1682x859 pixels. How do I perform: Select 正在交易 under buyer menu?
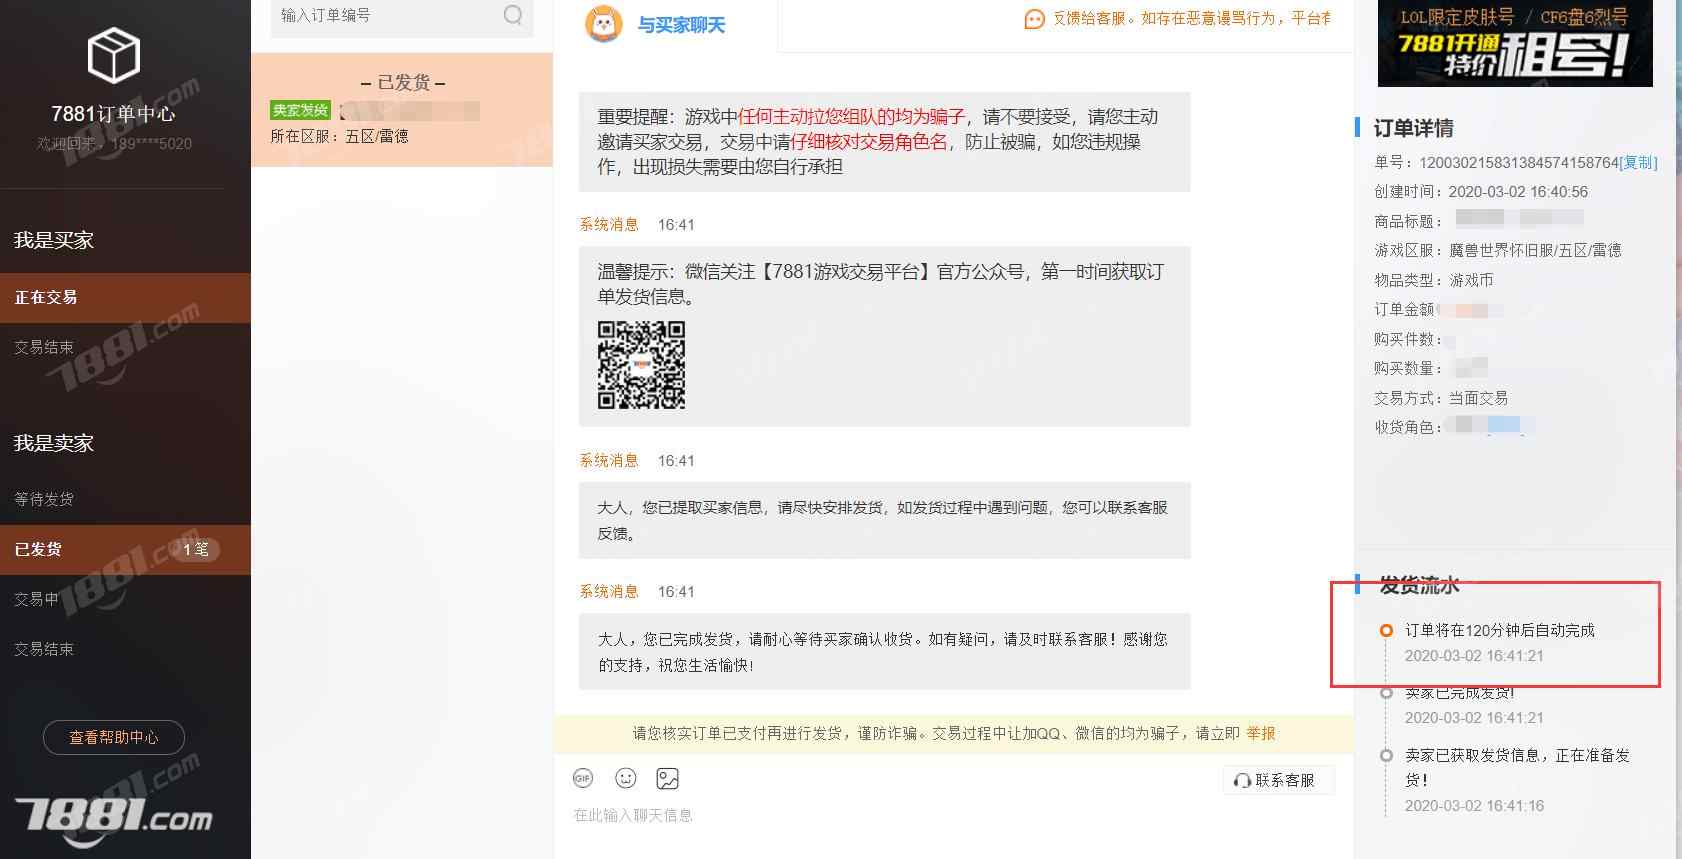click(125, 297)
